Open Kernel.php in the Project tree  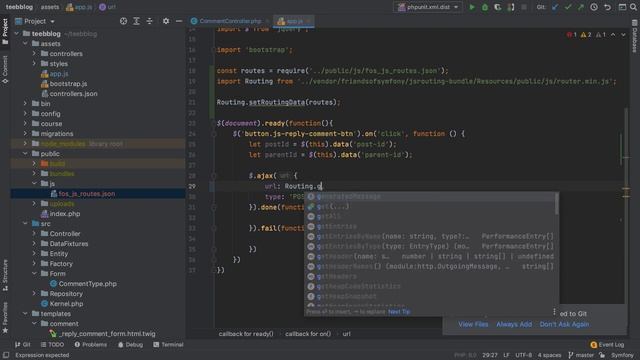(66, 304)
